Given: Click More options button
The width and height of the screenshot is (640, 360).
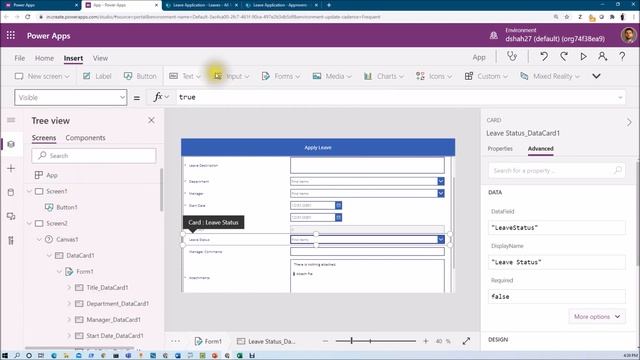Looking at the screenshot, I should click(x=597, y=317).
